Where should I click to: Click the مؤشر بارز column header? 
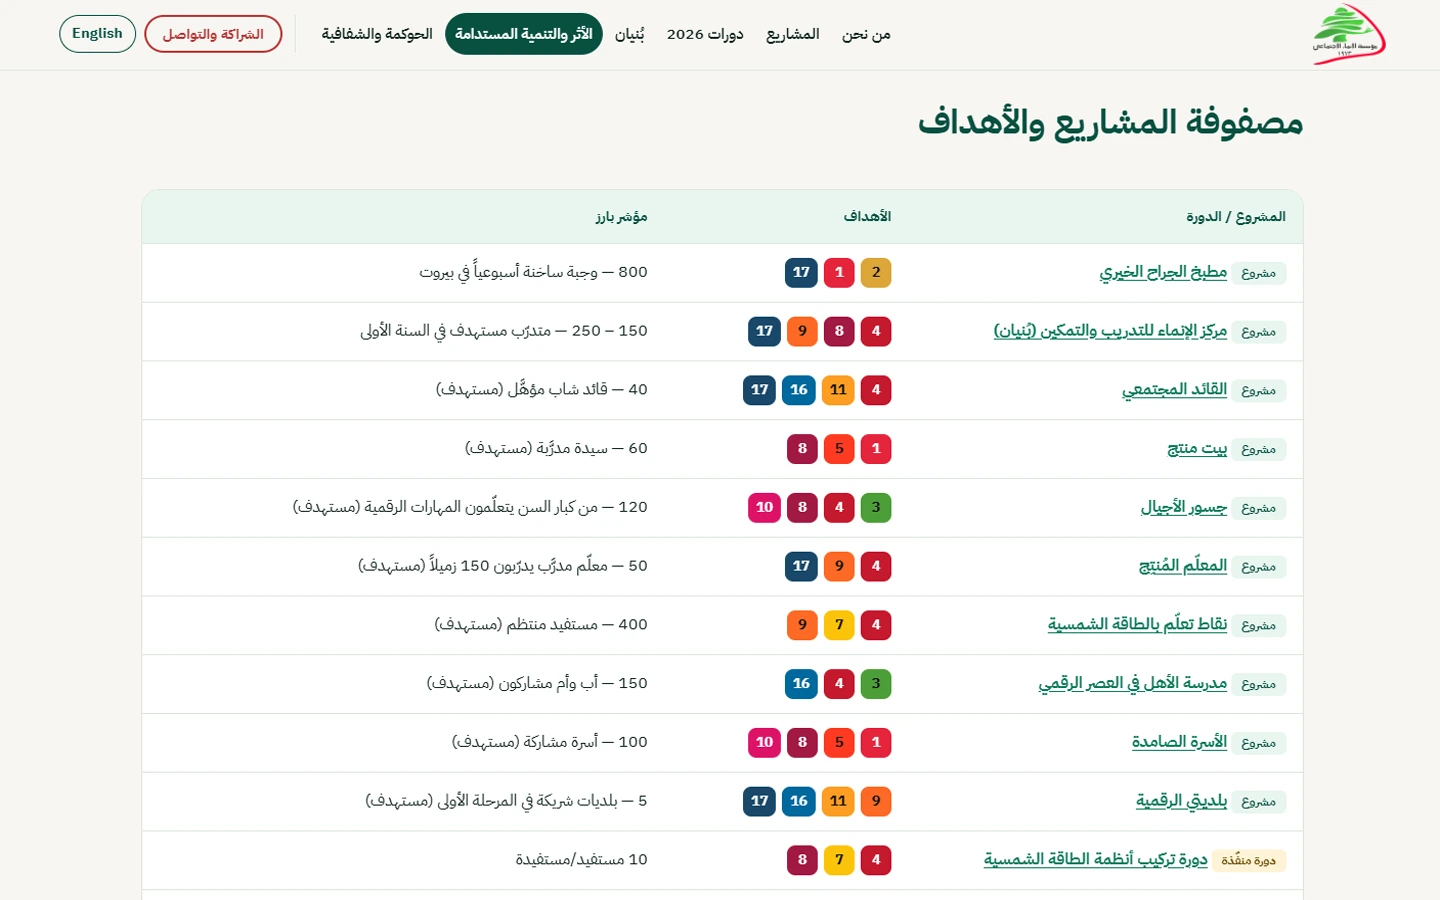[621, 217]
